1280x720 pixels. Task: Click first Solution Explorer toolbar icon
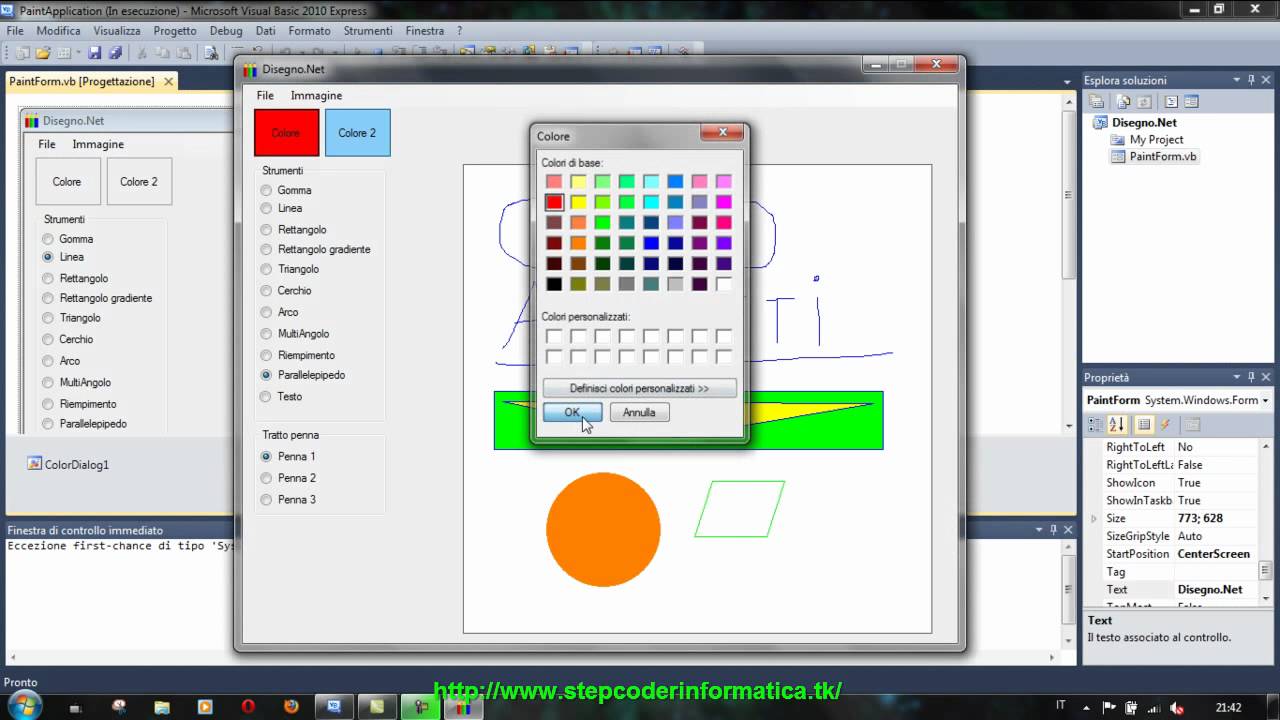pyautogui.click(x=1097, y=101)
